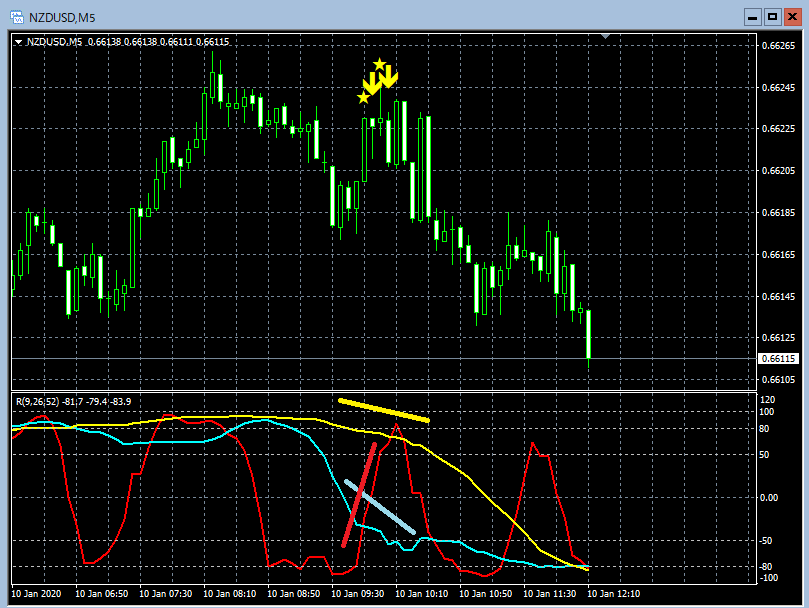Screen dimensions: 809x608
Task: Click the 0.66225 price scale label
Action: pyautogui.click(x=779, y=129)
